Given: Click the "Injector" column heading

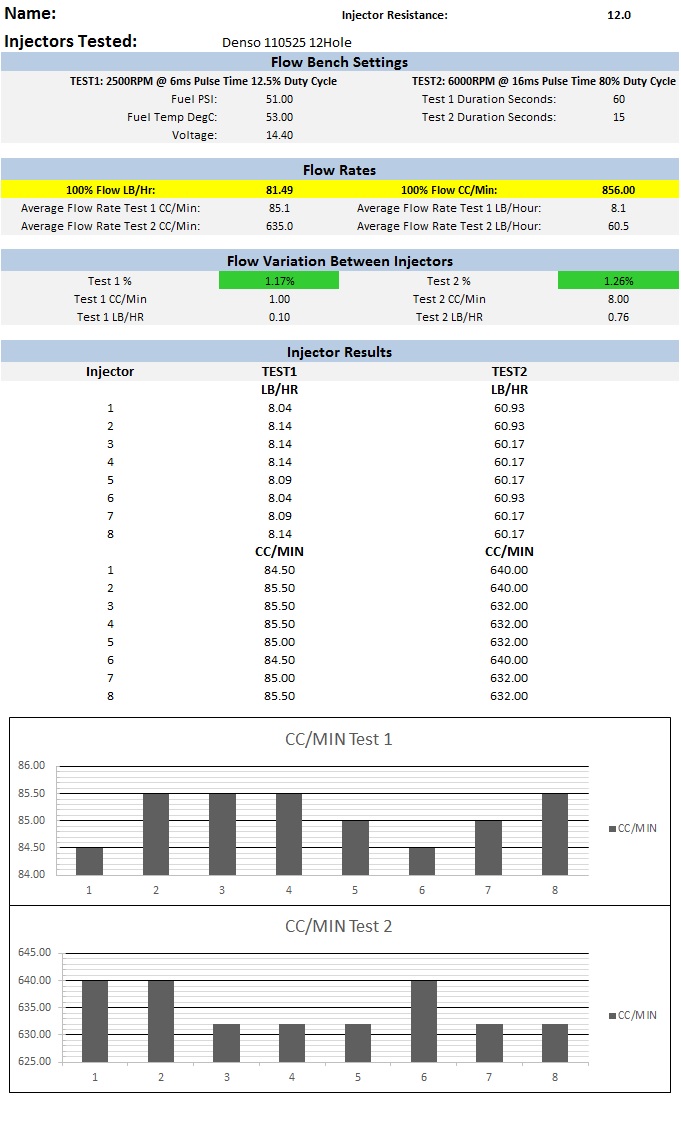Looking at the screenshot, I should tap(110, 372).
